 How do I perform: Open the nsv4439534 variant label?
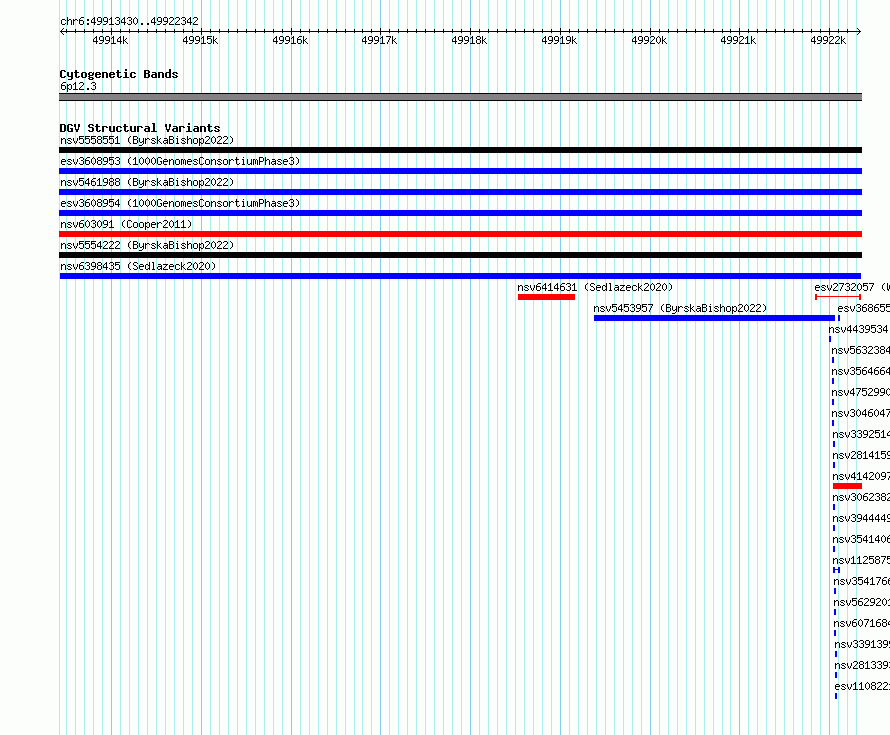pyautogui.click(x=858, y=329)
